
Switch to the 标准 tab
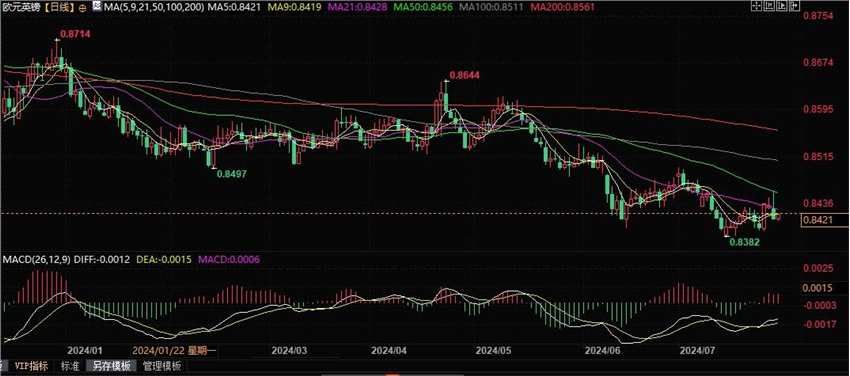[70, 366]
